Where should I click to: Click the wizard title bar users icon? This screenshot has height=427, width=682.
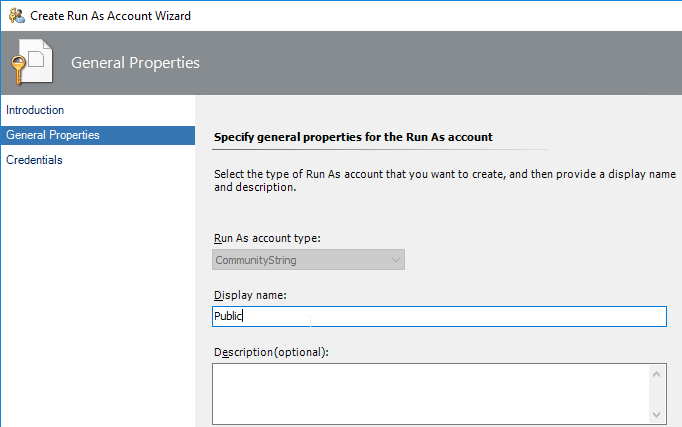coord(17,16)
